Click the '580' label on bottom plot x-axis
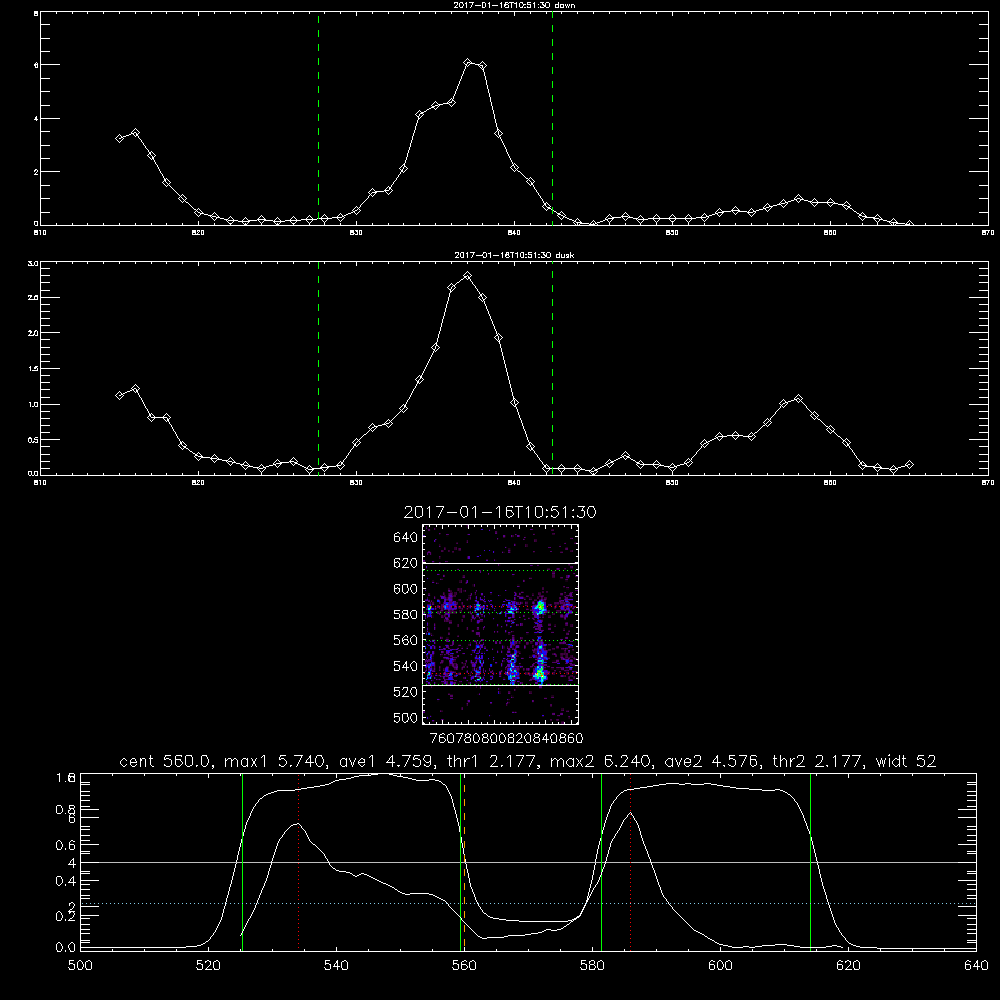Screen dimensions: 1000x1000 (x=592, y=966)
